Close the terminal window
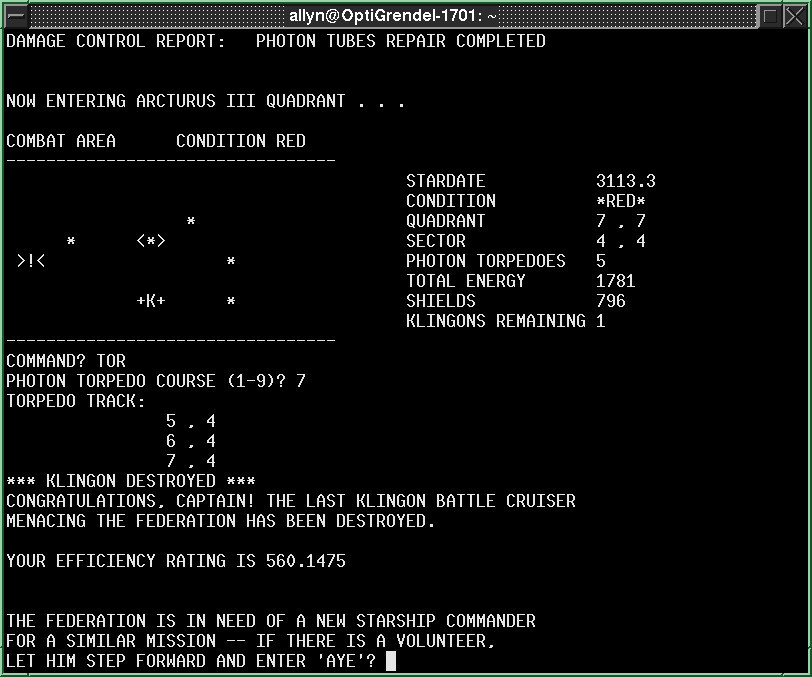Viewport: 812px width, 677px height. [x=796, y=15]
